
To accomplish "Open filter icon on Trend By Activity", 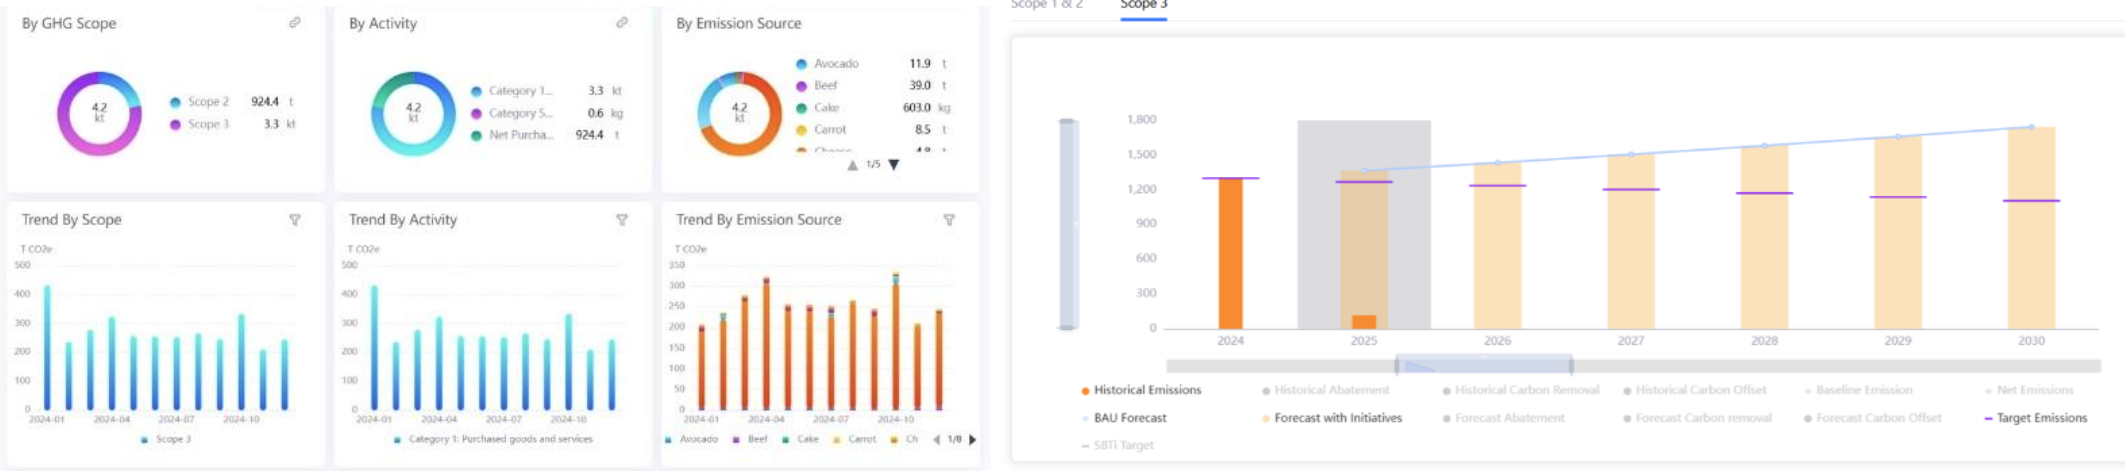I will [622, 220].
